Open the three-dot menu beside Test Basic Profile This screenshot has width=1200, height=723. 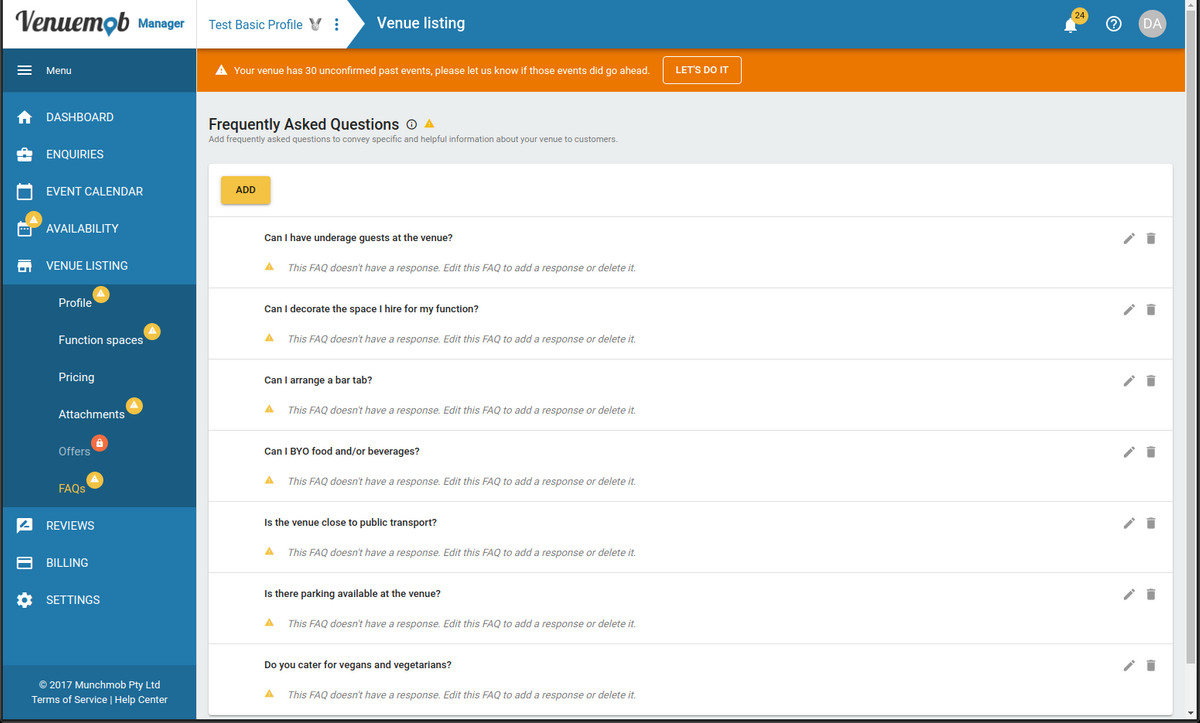pos(336,24)
